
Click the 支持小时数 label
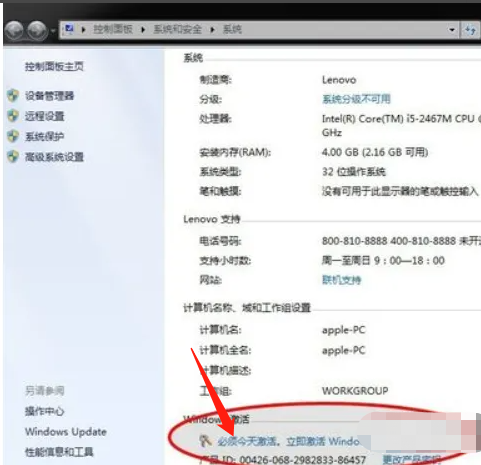[225, 260]
